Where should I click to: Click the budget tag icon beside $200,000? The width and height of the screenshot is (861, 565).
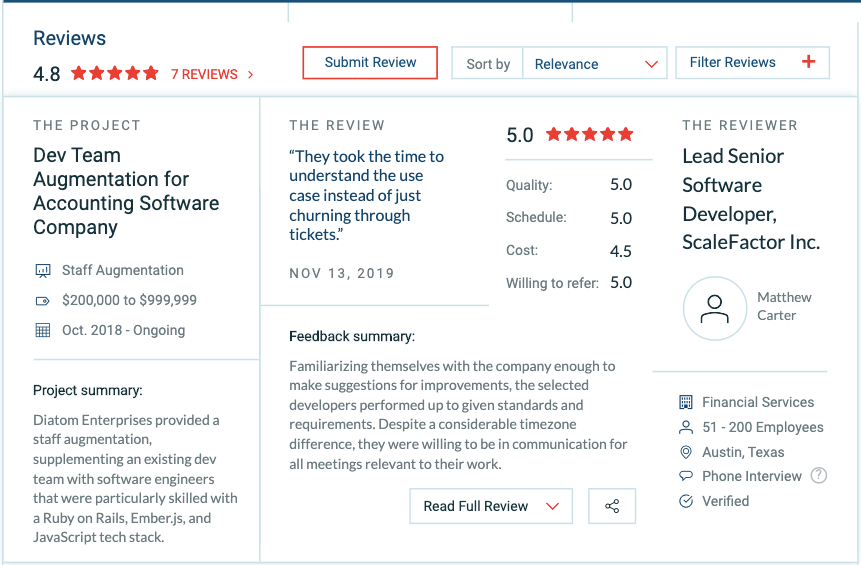42,300
